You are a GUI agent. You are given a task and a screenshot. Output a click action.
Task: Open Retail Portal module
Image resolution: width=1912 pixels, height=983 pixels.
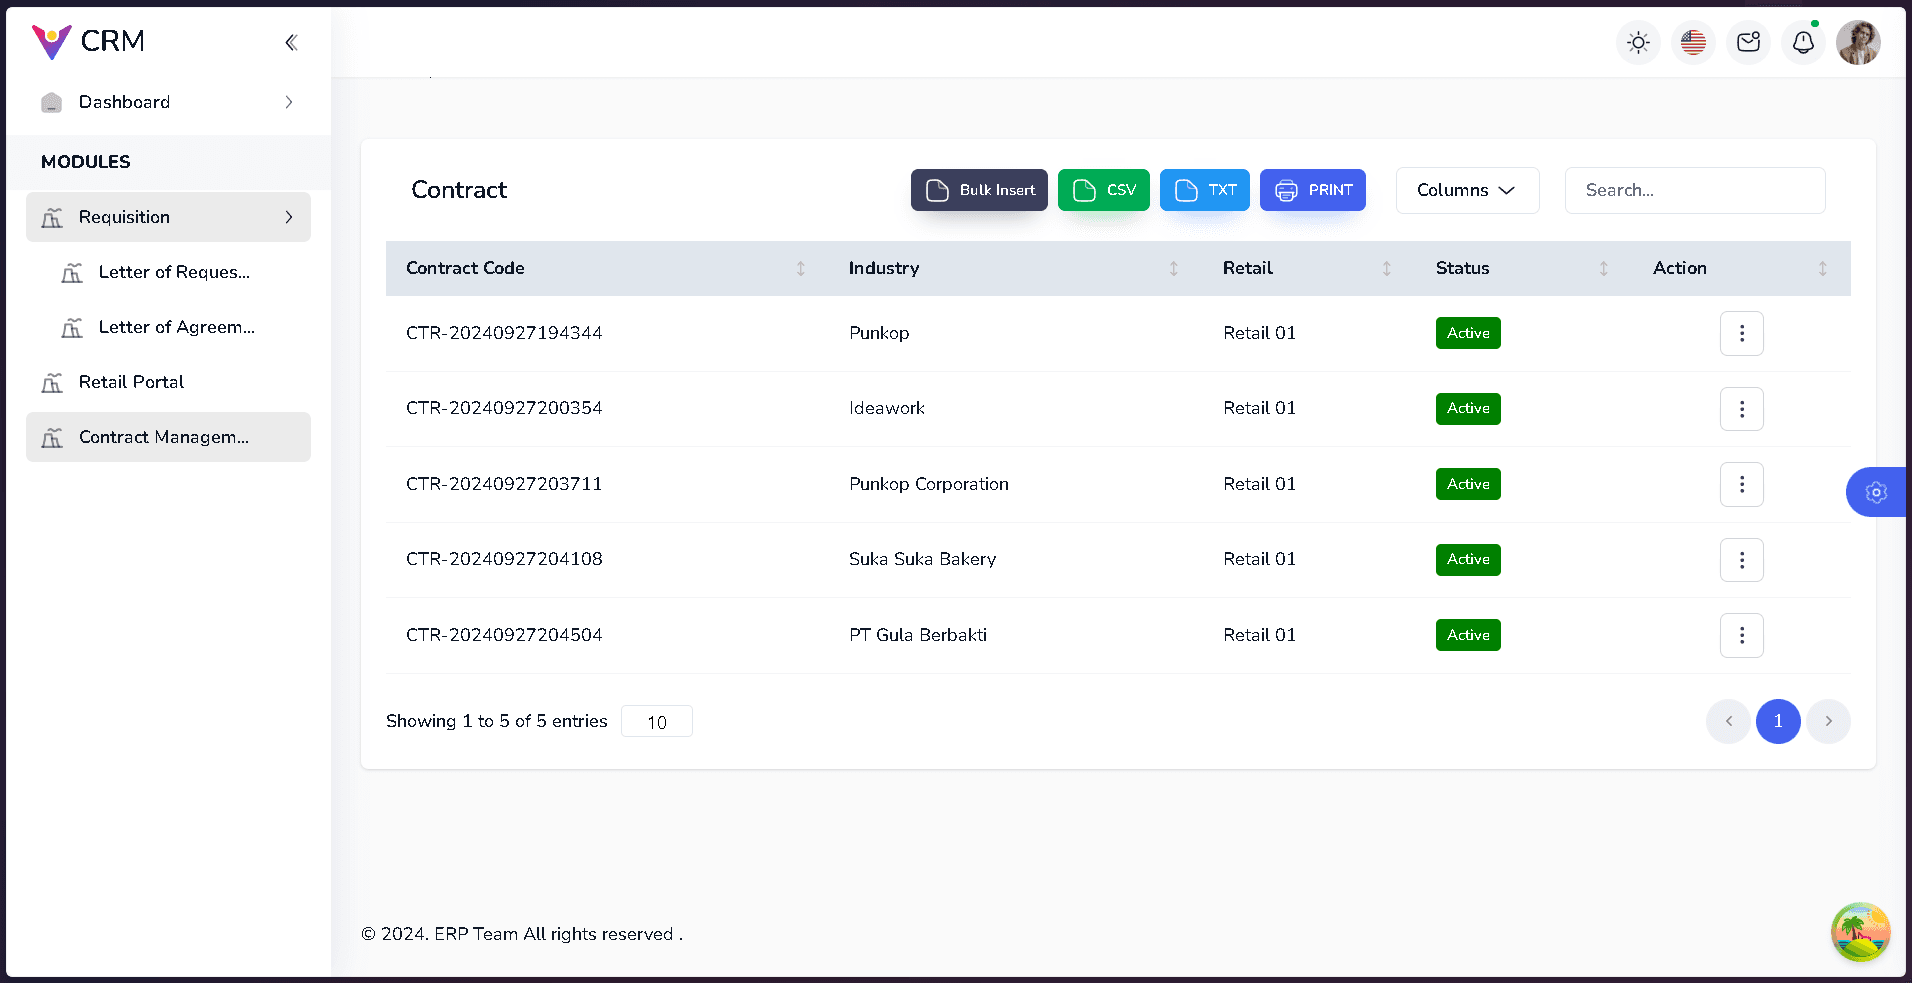point(131,382)
